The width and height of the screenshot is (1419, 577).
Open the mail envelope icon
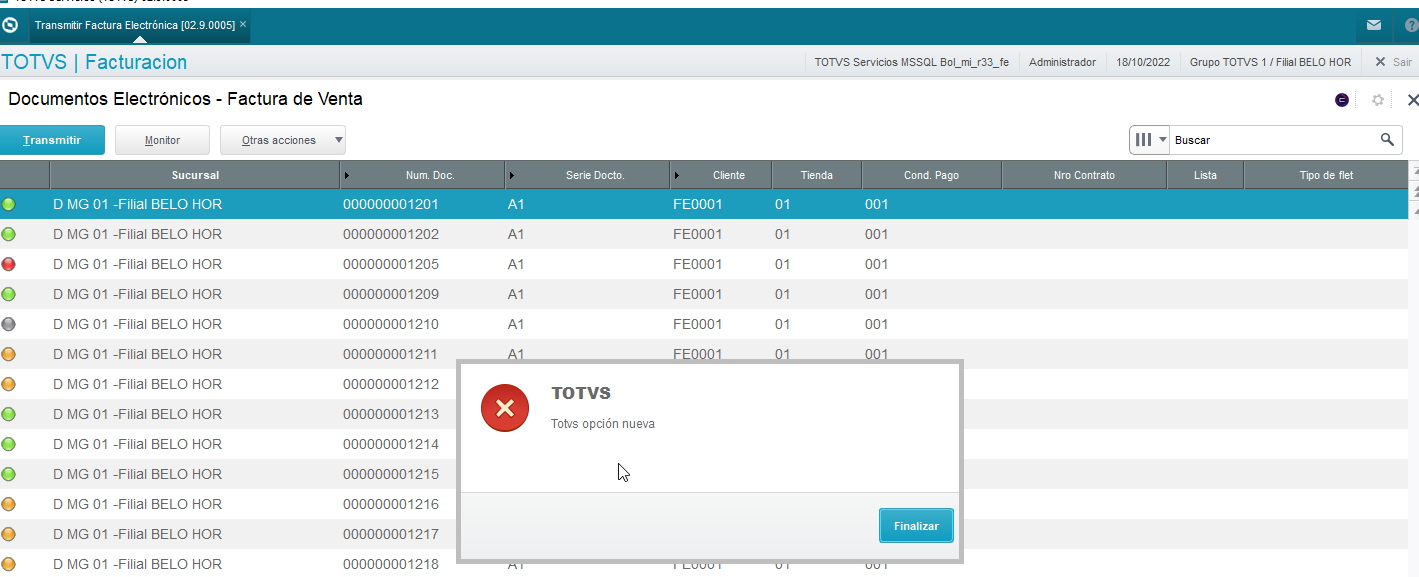1375,25
